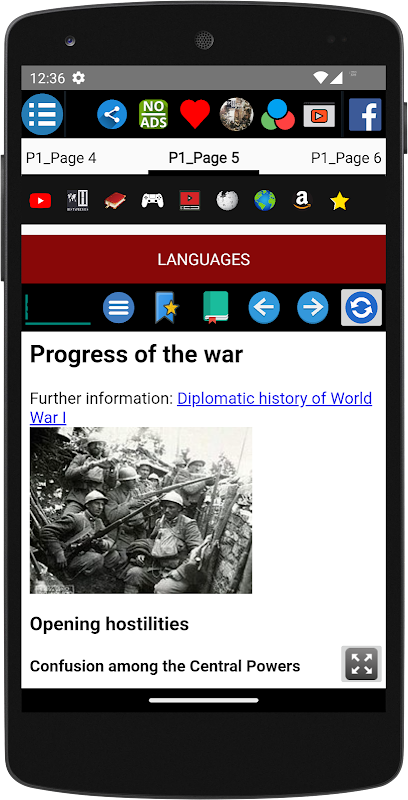
Task: Go to previous page with left arrow
Action: point(264,308)
